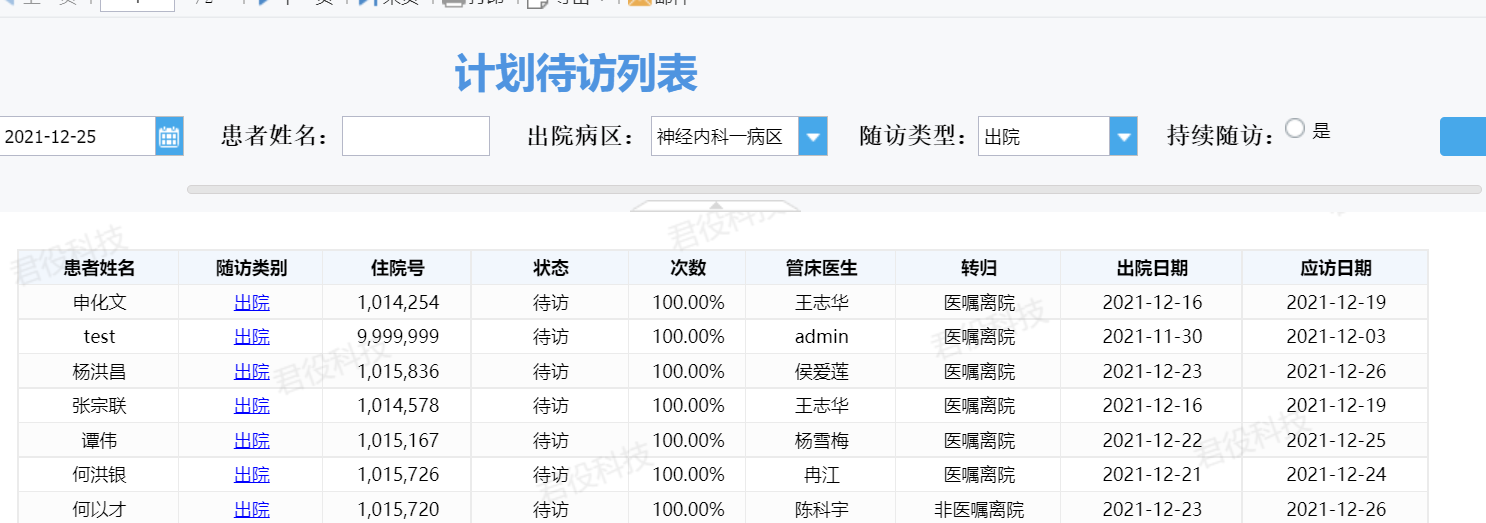Click the 患者姓名 column header
Image resolution: width=1486 pixels, height=523 pixels.
point(99,268)
